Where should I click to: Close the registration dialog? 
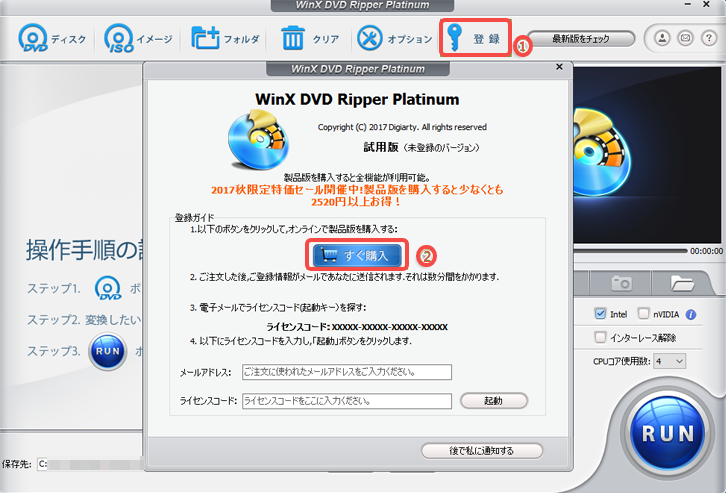point(559,67)
